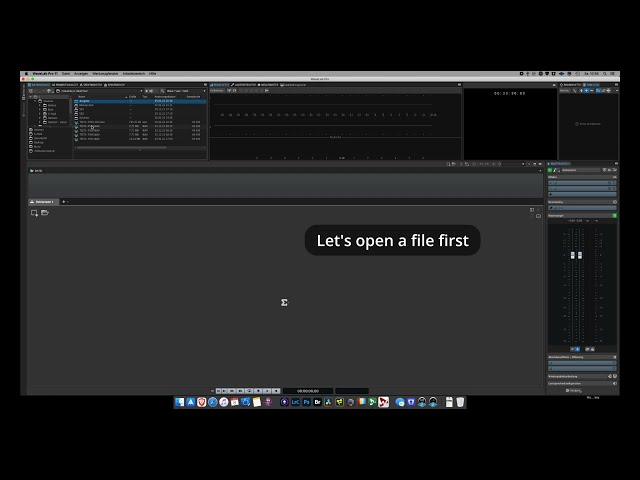Select the Documents shortcut in the browser sidebar
Screen dimensions: 640x480
click(38, 138)
